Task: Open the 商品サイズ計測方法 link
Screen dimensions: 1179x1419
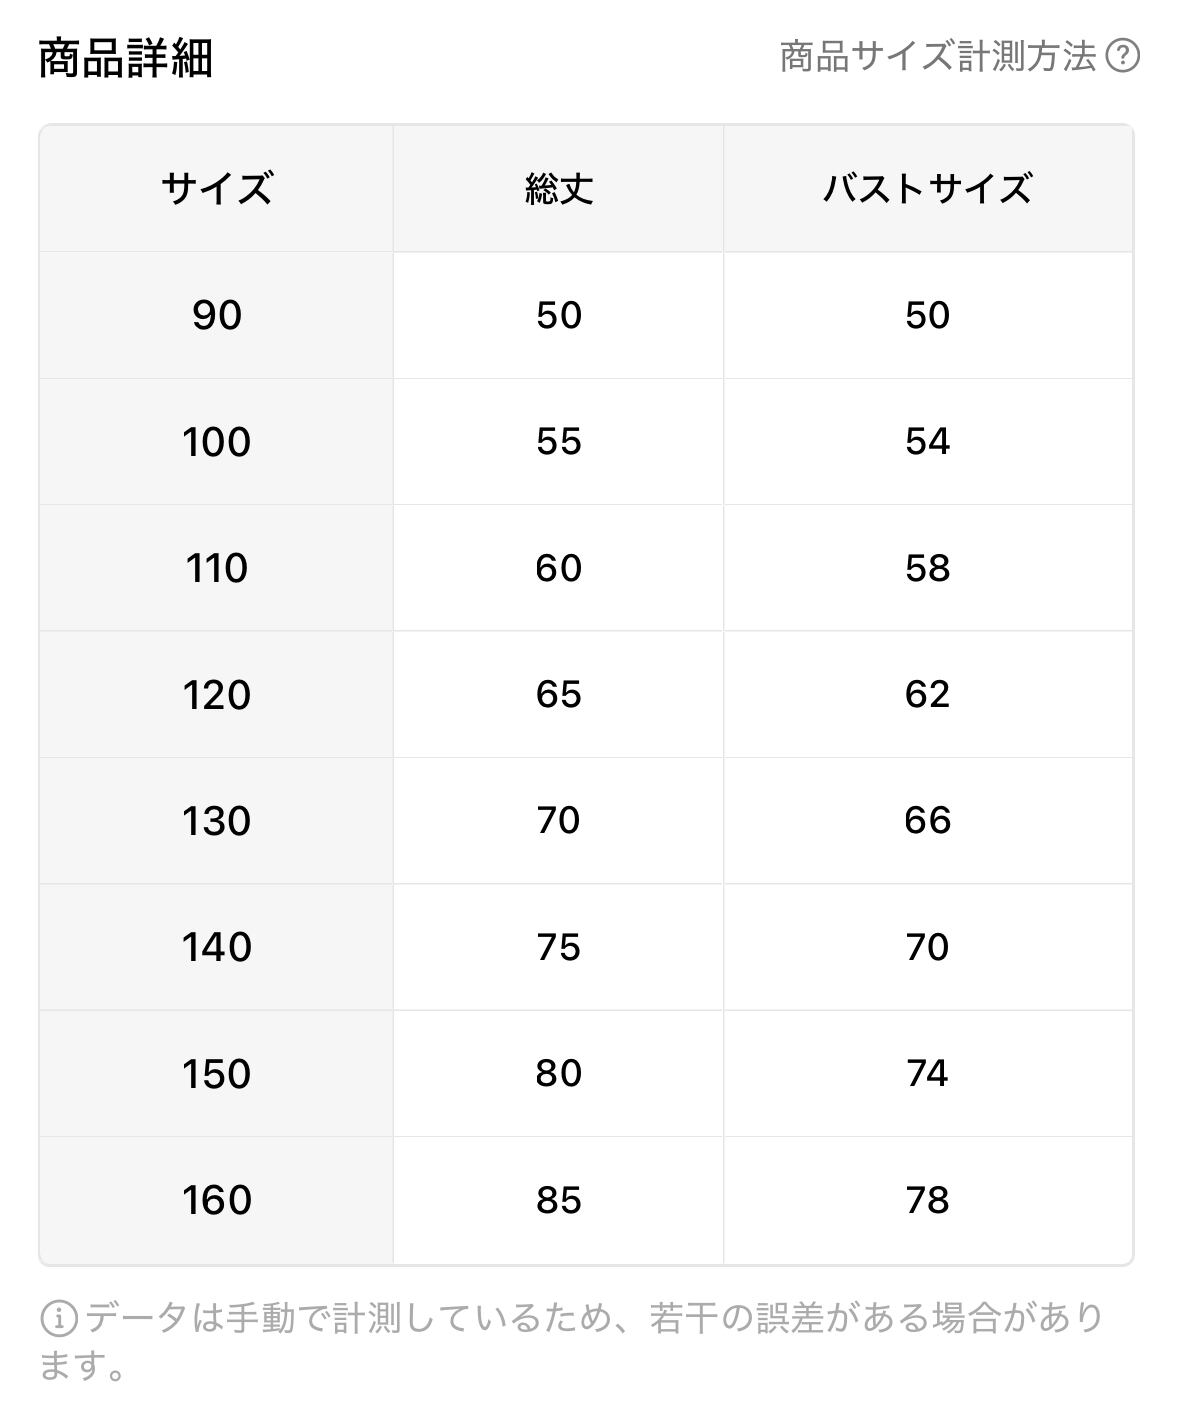Action: pos(937,56)
